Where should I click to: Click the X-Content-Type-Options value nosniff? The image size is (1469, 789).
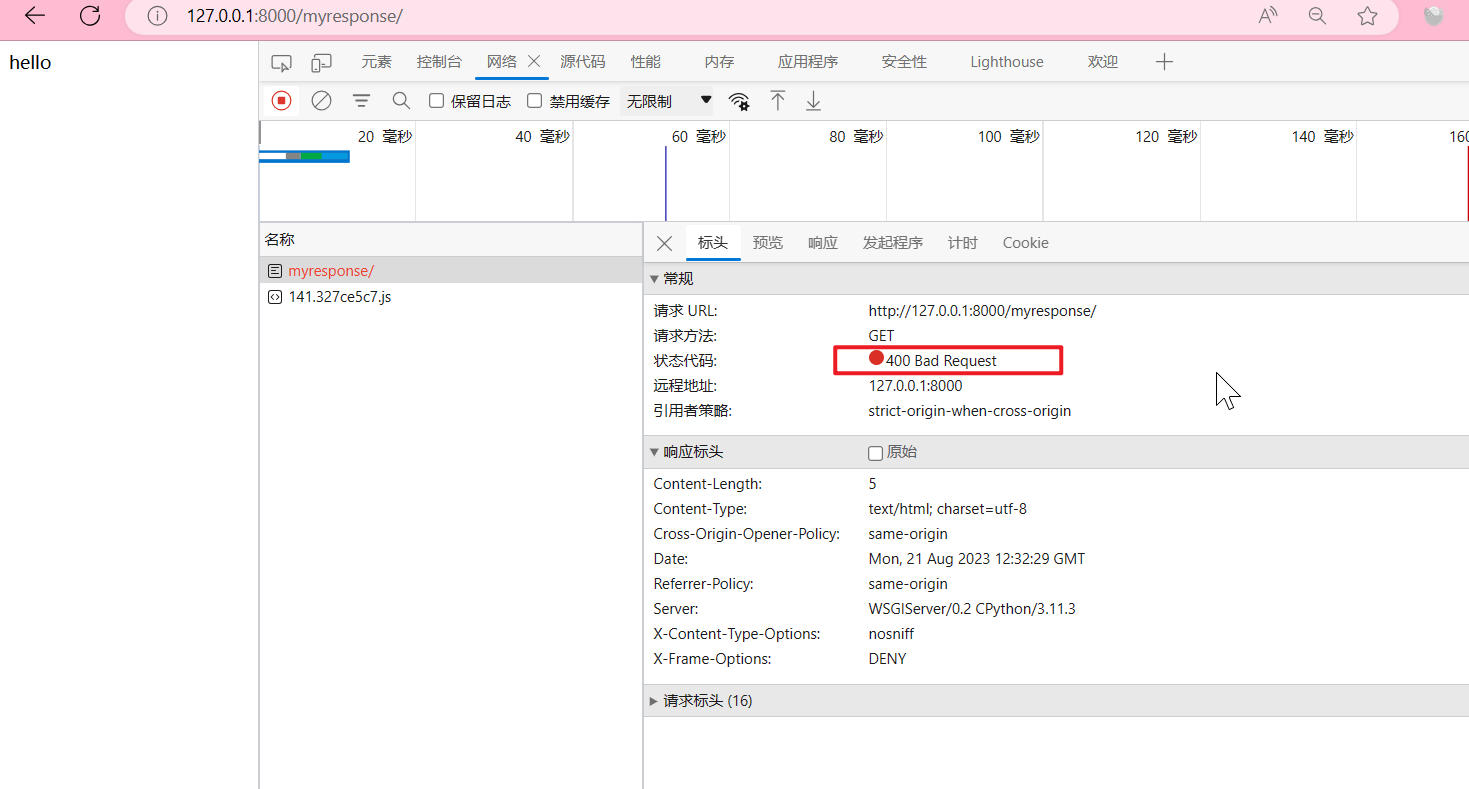tap(891, 634)
